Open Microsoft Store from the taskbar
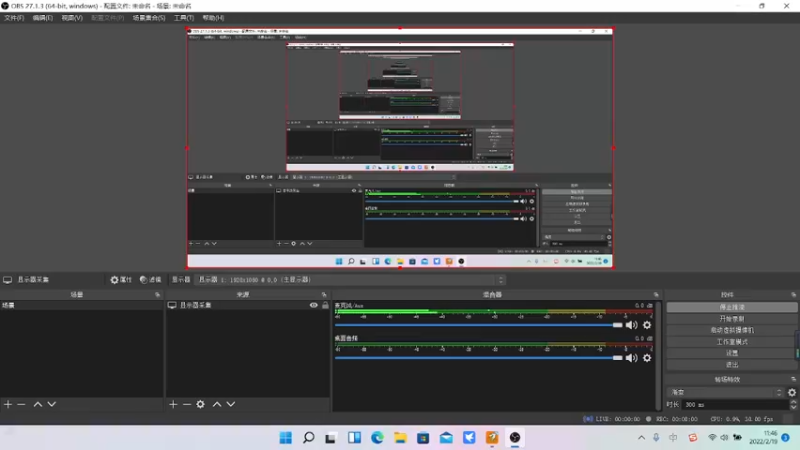 click(x=423, y=437)
